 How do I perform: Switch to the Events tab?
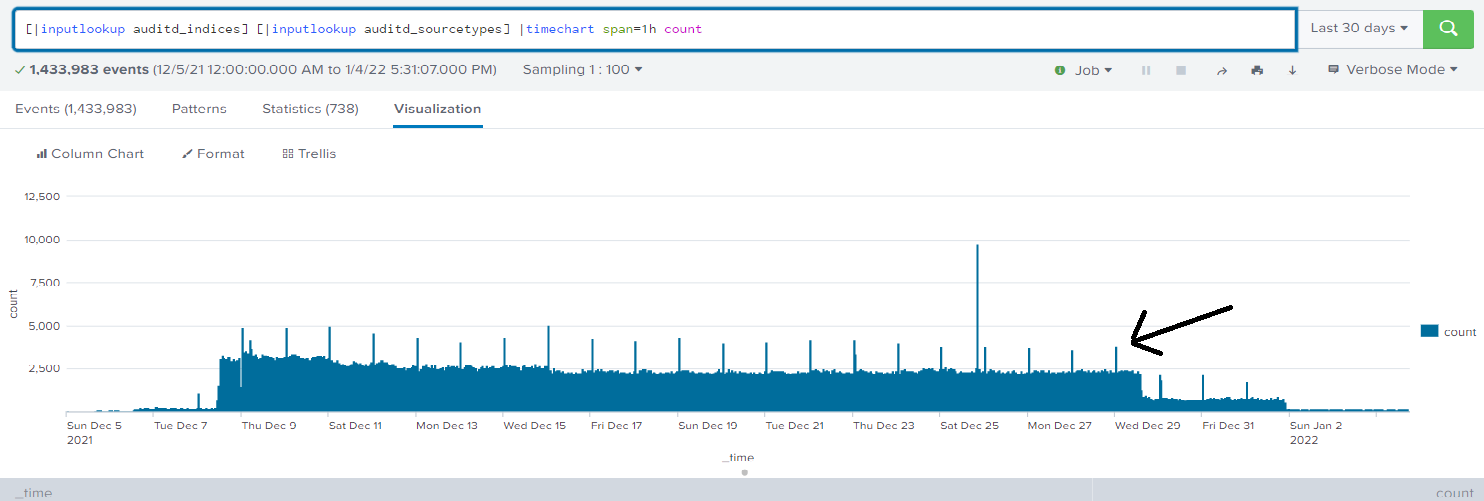[x=76, y=109]
